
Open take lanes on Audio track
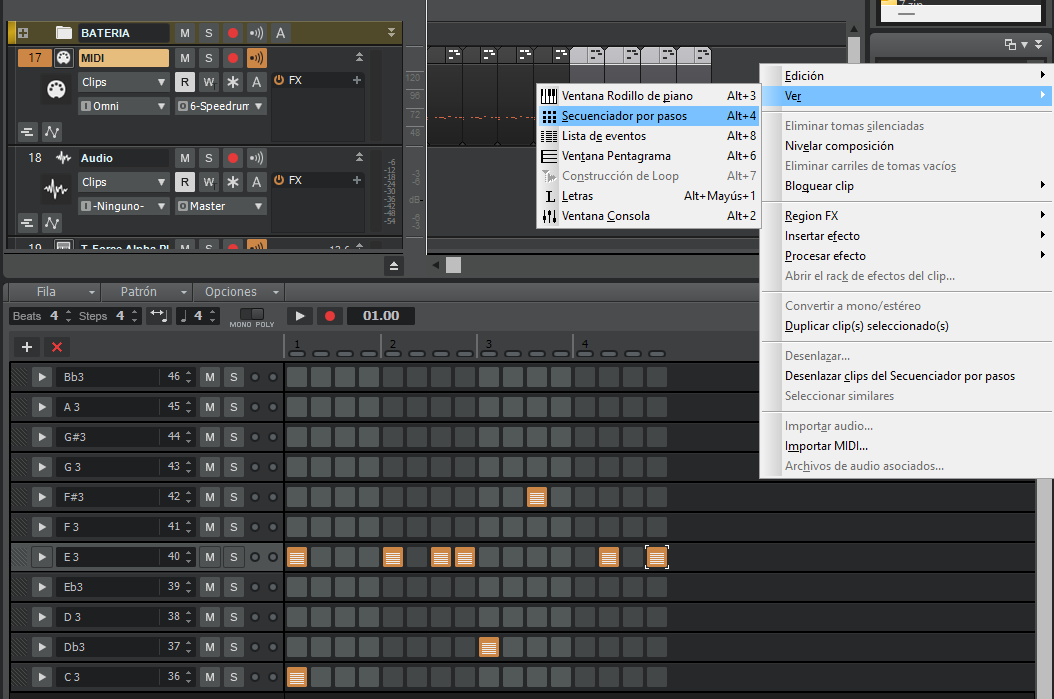27,222
